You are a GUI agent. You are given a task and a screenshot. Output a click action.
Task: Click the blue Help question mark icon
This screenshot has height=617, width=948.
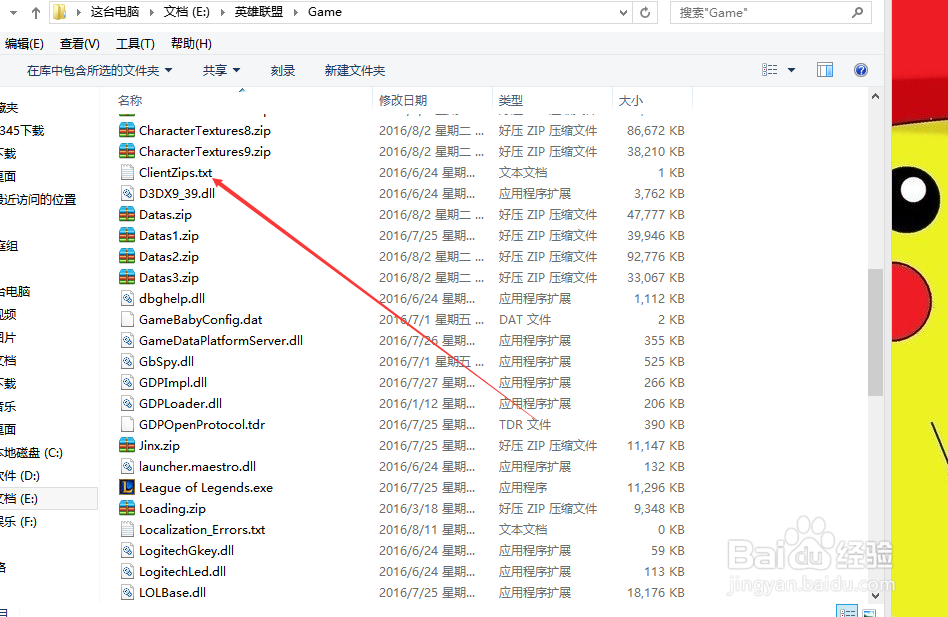click(x=861, y=69)
